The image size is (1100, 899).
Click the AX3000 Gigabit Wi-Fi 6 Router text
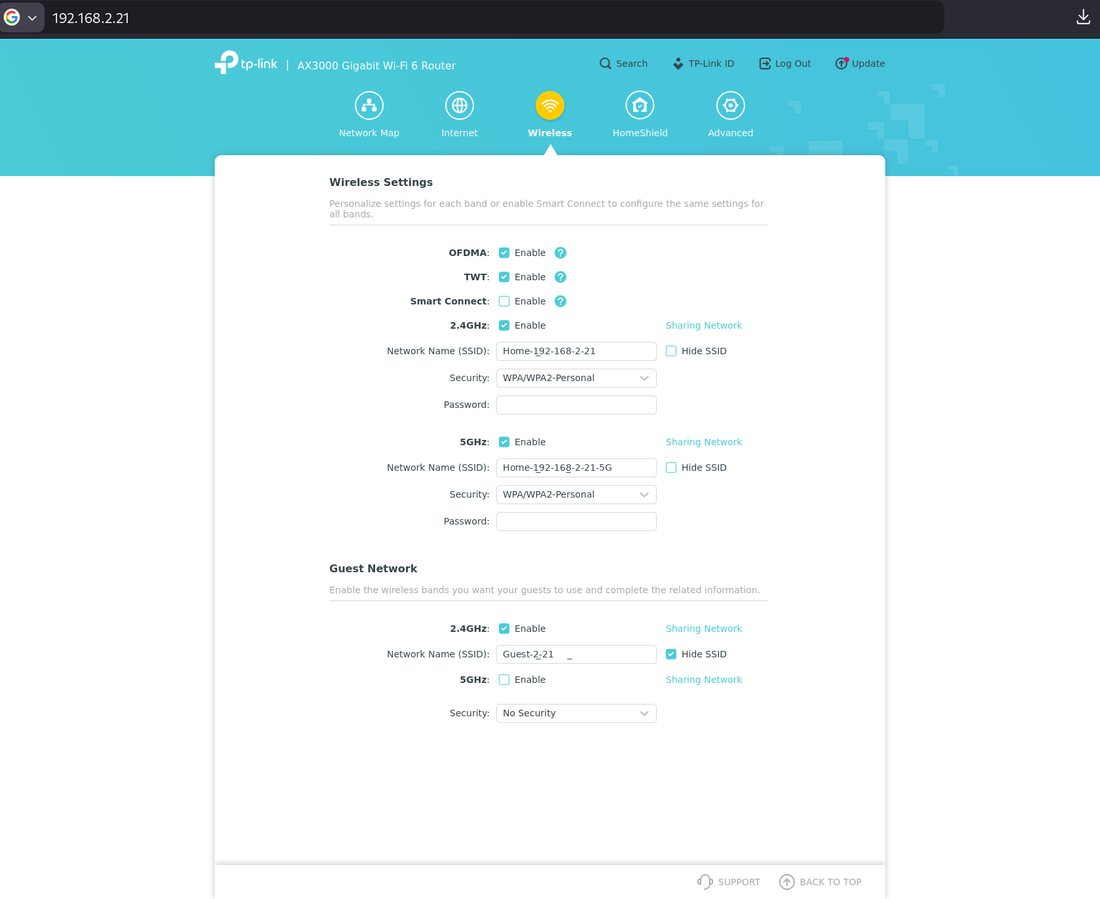(376, 65)
